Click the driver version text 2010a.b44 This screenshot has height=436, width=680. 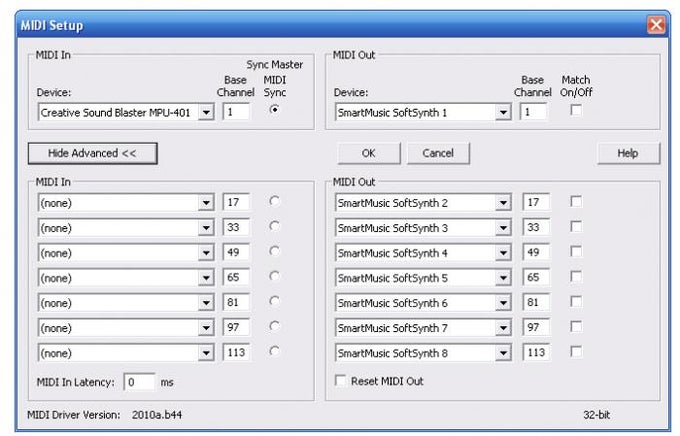[x=157, y=415]
